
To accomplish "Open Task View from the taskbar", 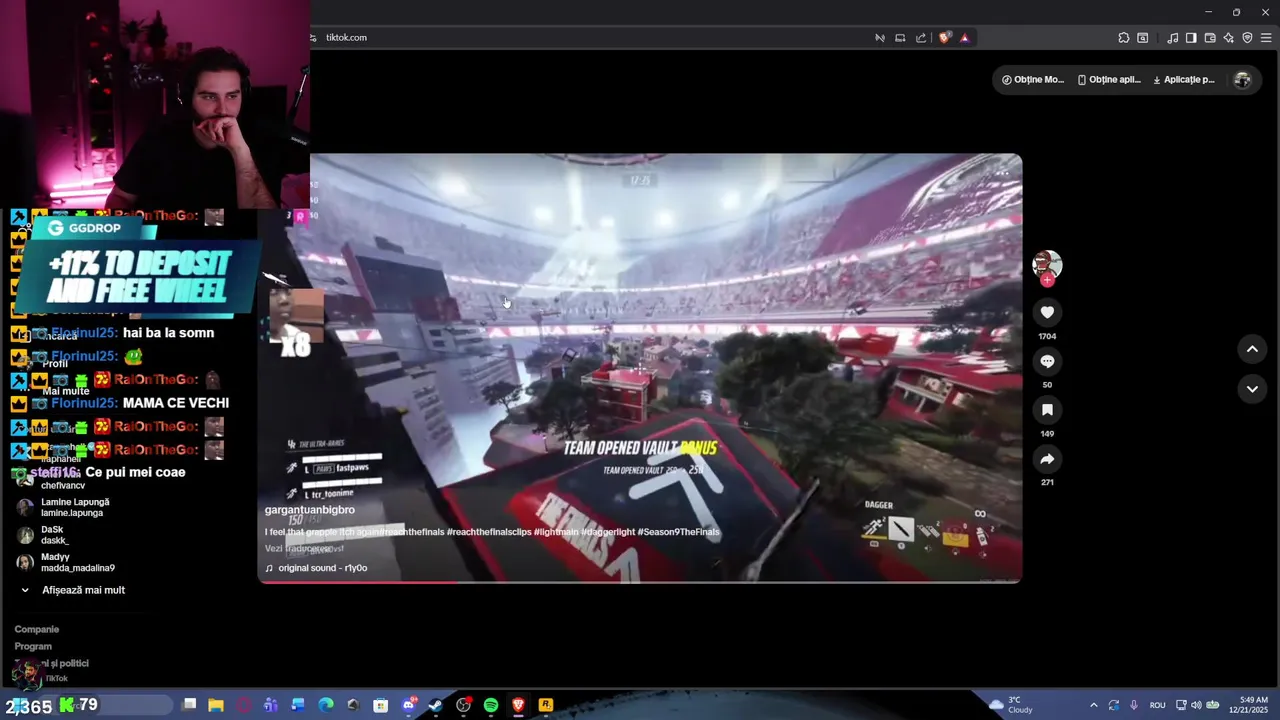I will [x=189, y=705].
